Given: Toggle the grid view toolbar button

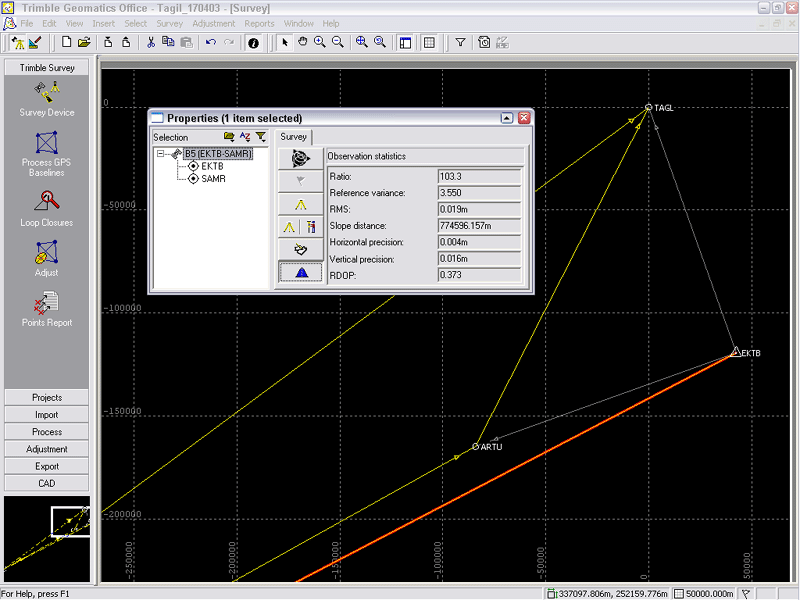Looking at the screenshot, I should [x=429, y=43].
